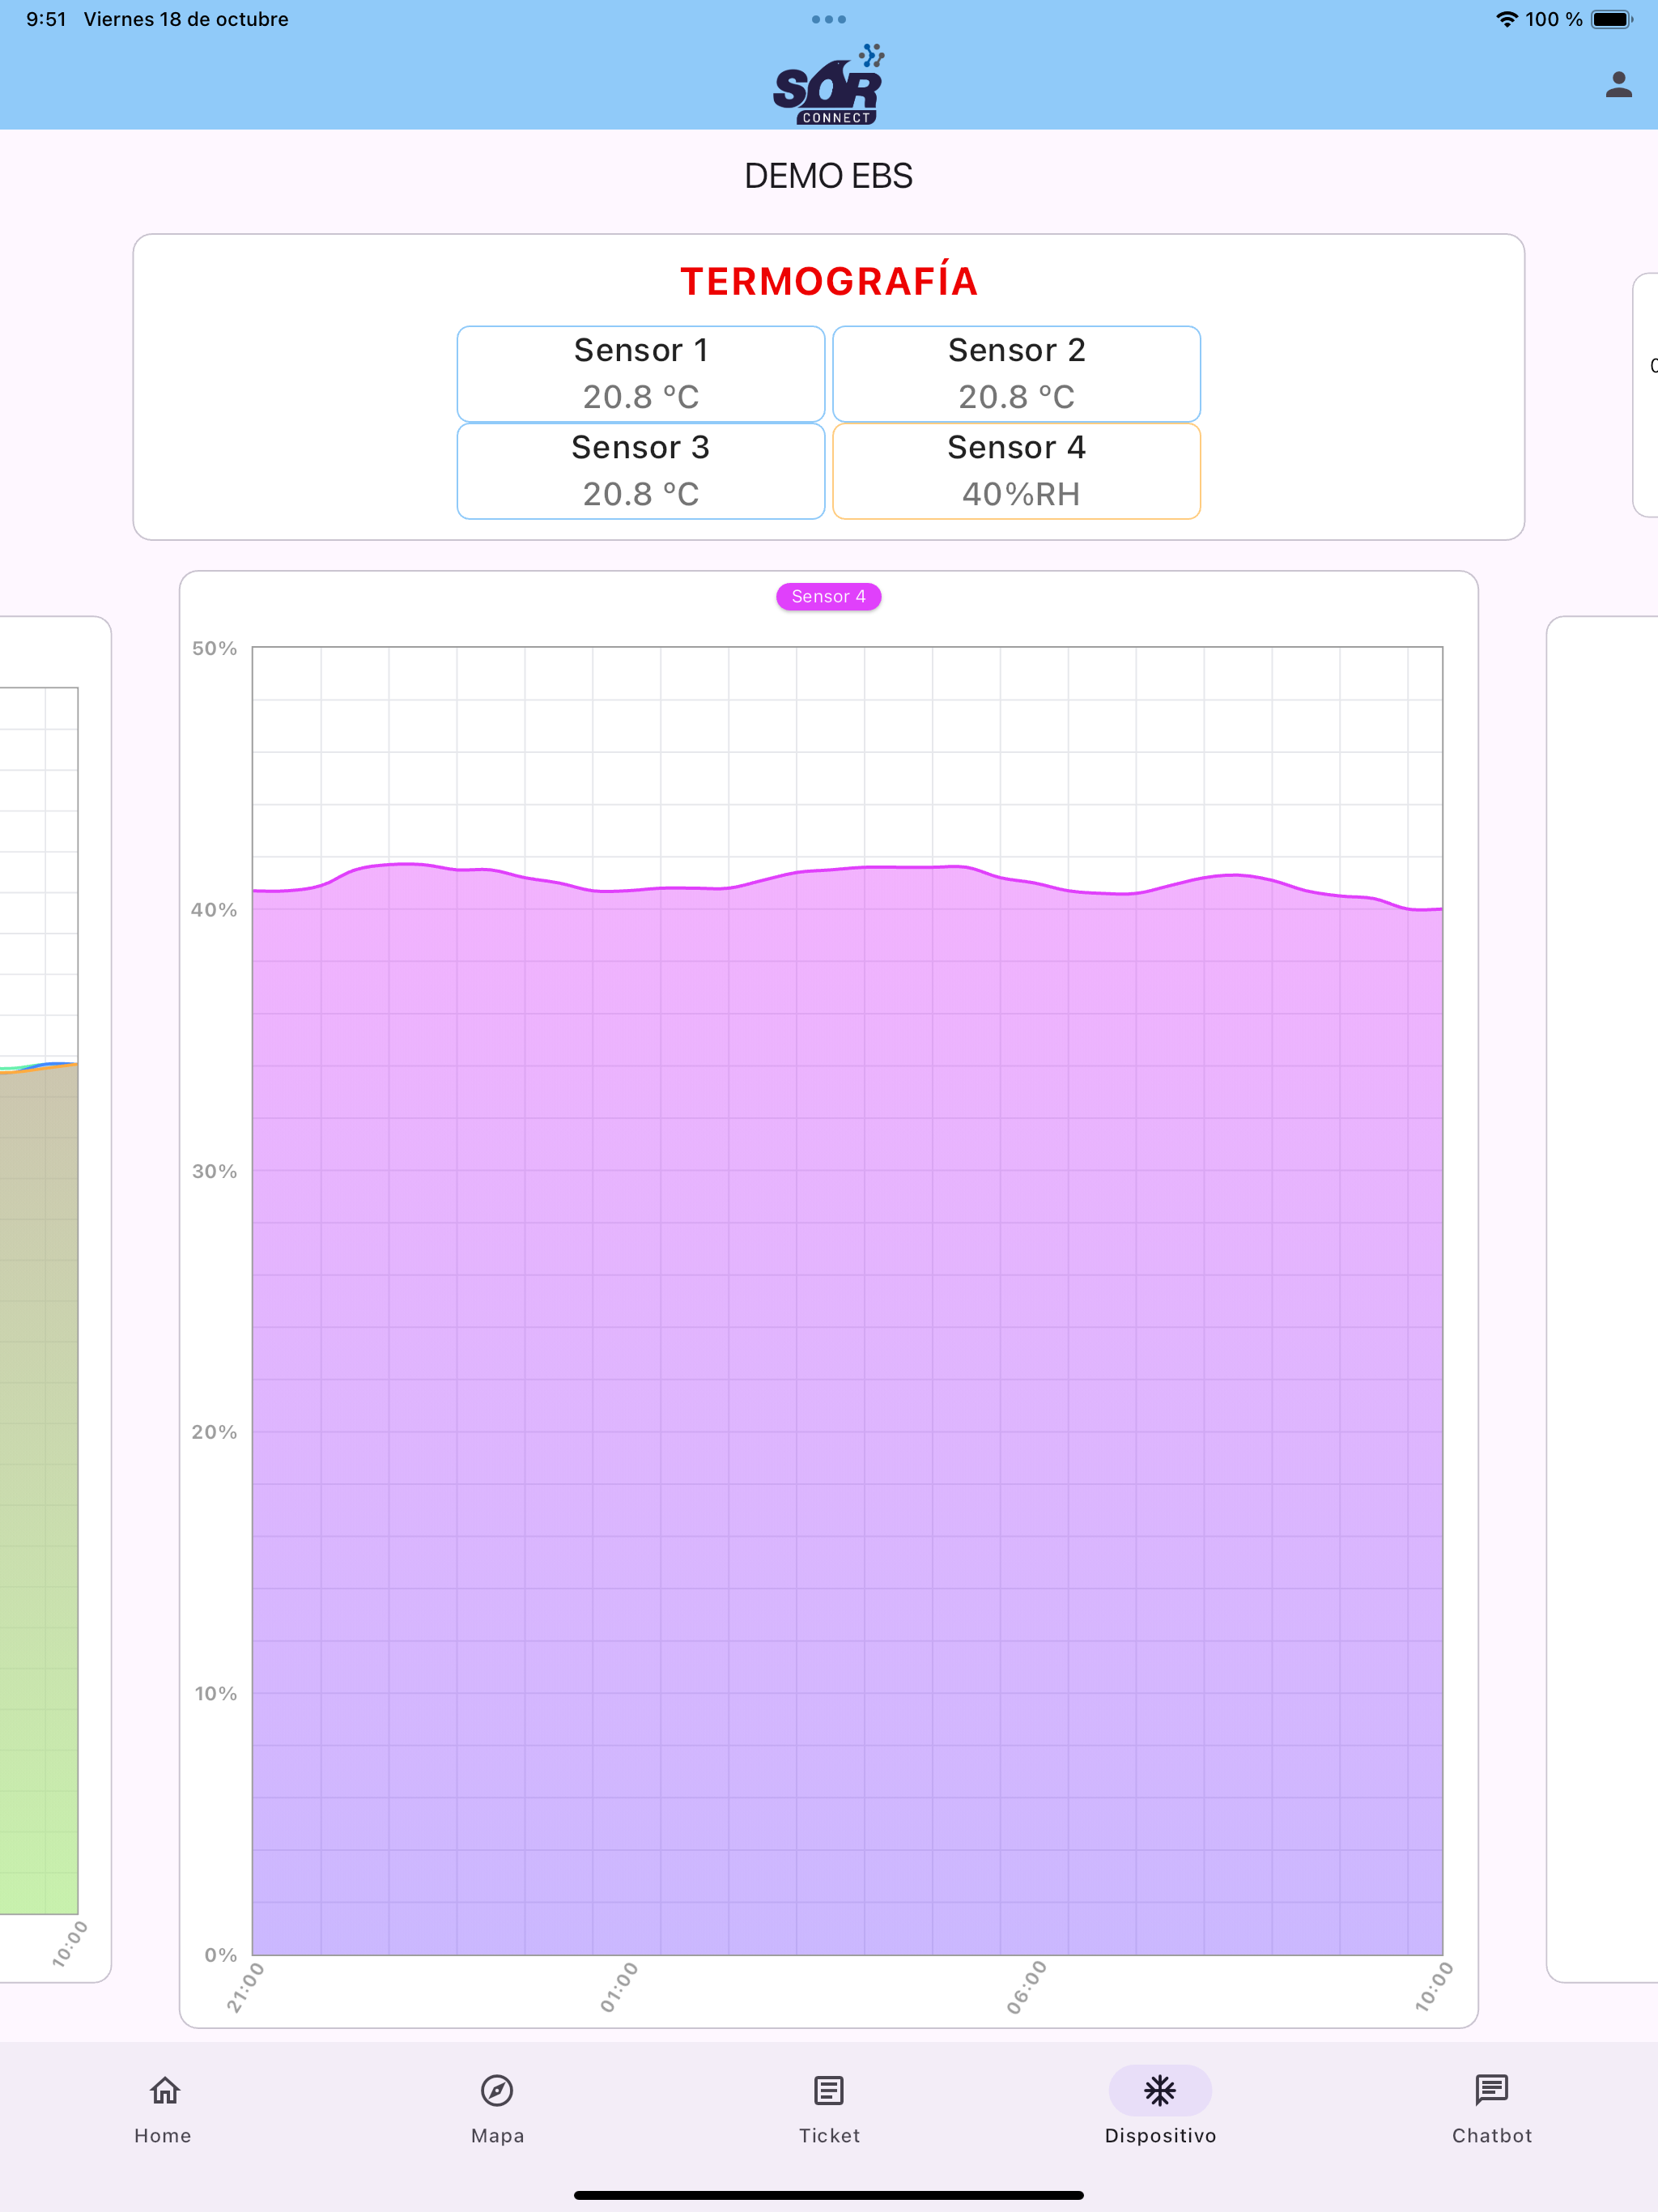Click the TERMOGRAFÍA heading
1658x2212 pixels.
point(829,281)
